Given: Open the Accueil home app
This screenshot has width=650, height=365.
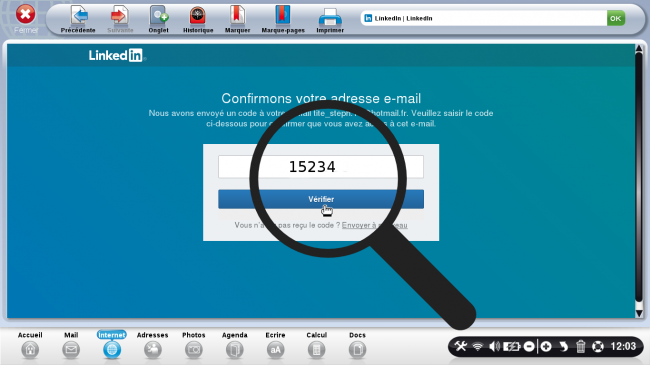Looking at the screenshot, I should coord(30,345).
